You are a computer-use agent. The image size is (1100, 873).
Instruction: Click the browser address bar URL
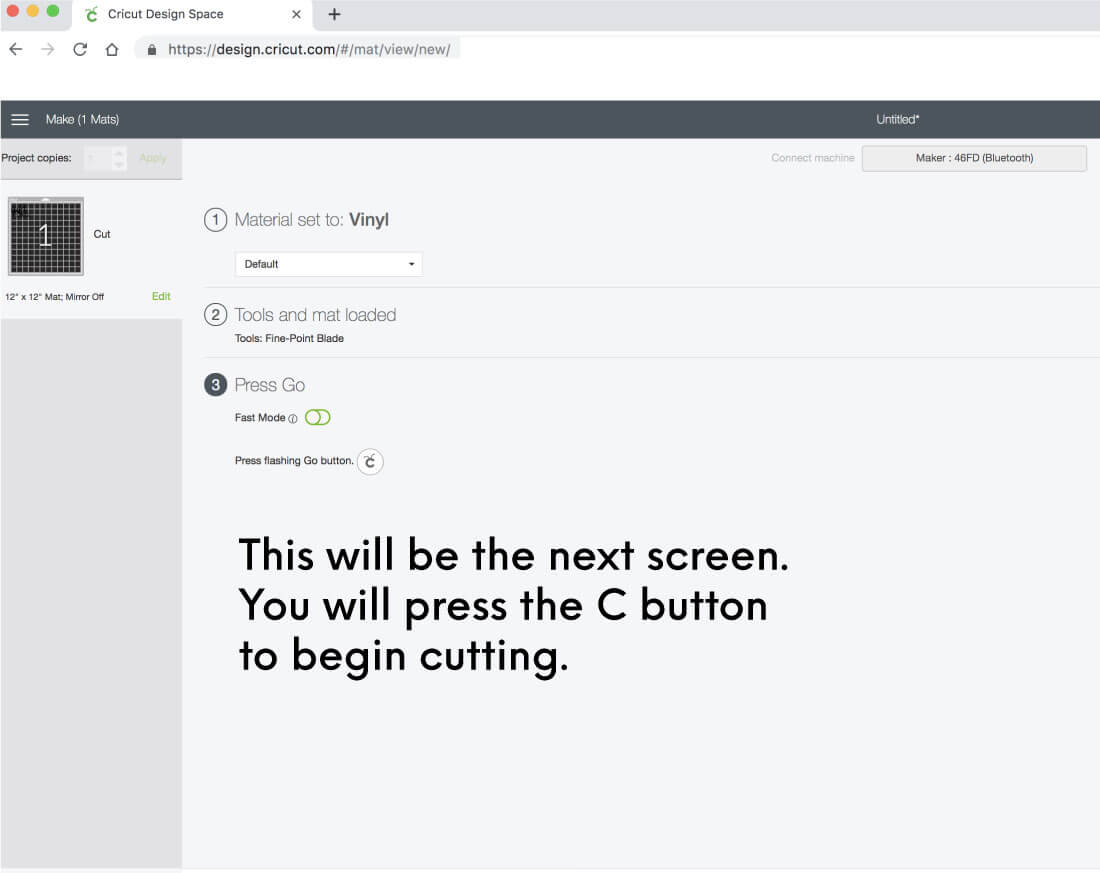point(309,49)
